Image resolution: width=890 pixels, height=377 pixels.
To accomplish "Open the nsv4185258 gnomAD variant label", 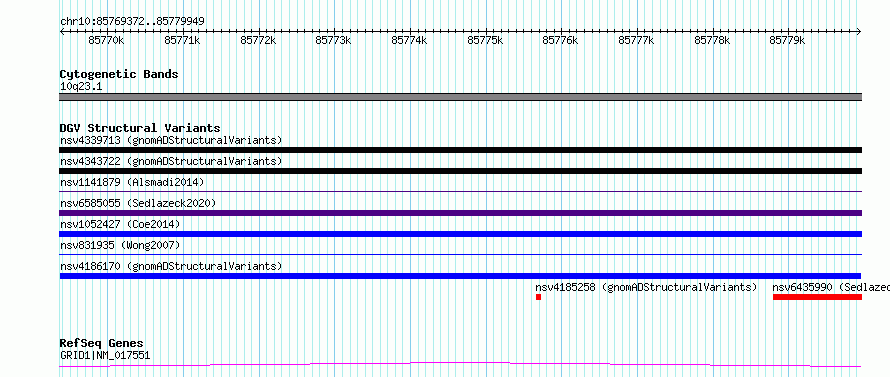I will 646,287.
